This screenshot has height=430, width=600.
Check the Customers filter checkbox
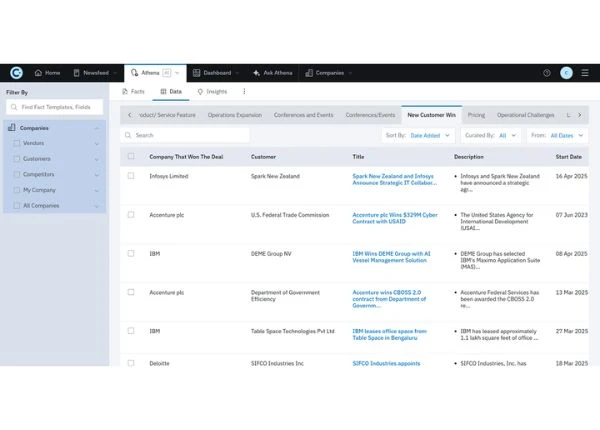17,159
